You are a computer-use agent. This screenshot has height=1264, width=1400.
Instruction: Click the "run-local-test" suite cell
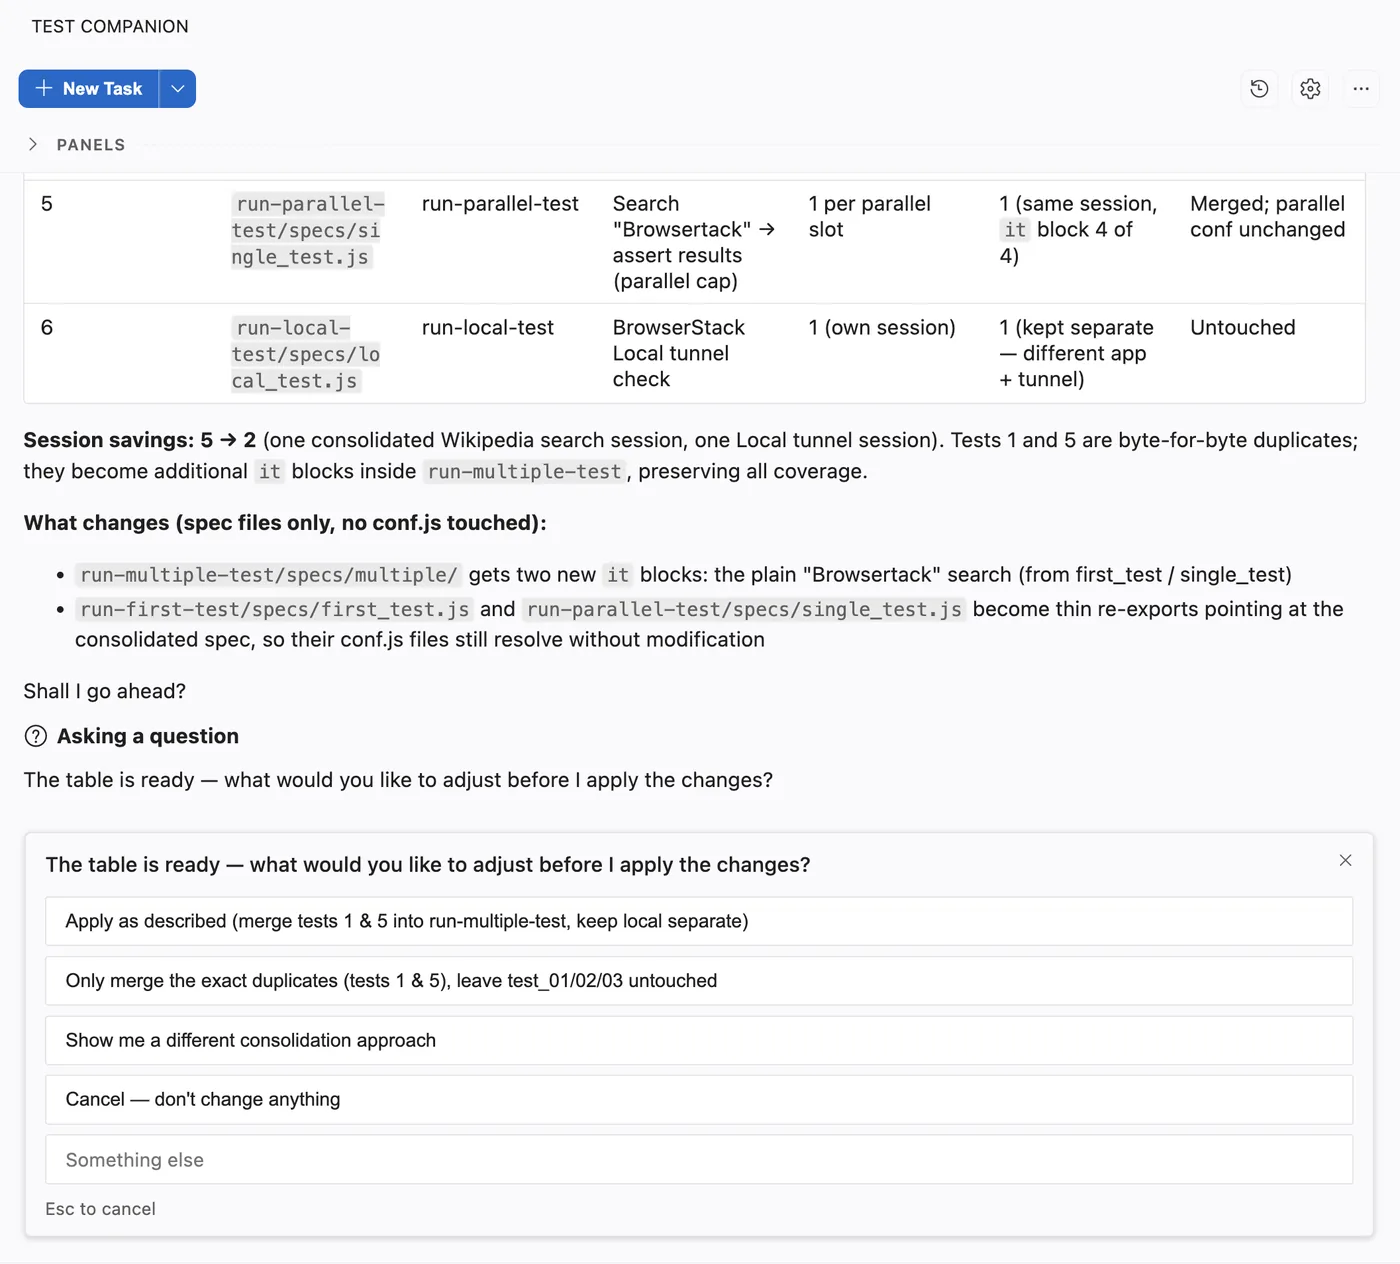coord(488,328)
